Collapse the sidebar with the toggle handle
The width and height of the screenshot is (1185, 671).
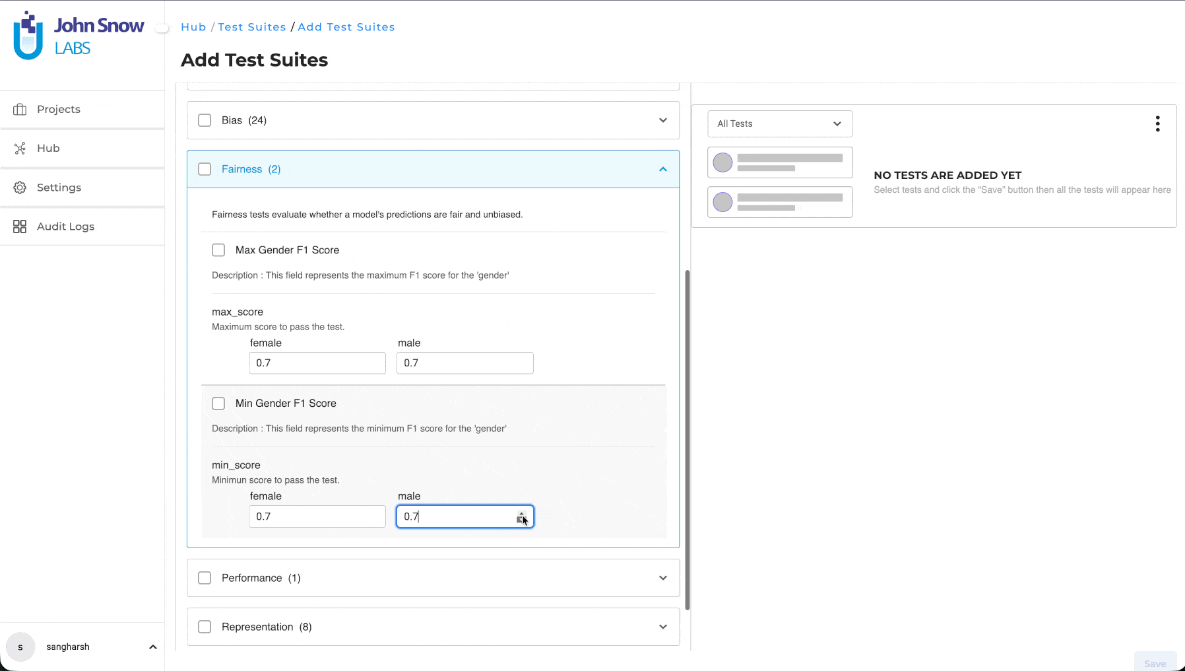(162, 28)
